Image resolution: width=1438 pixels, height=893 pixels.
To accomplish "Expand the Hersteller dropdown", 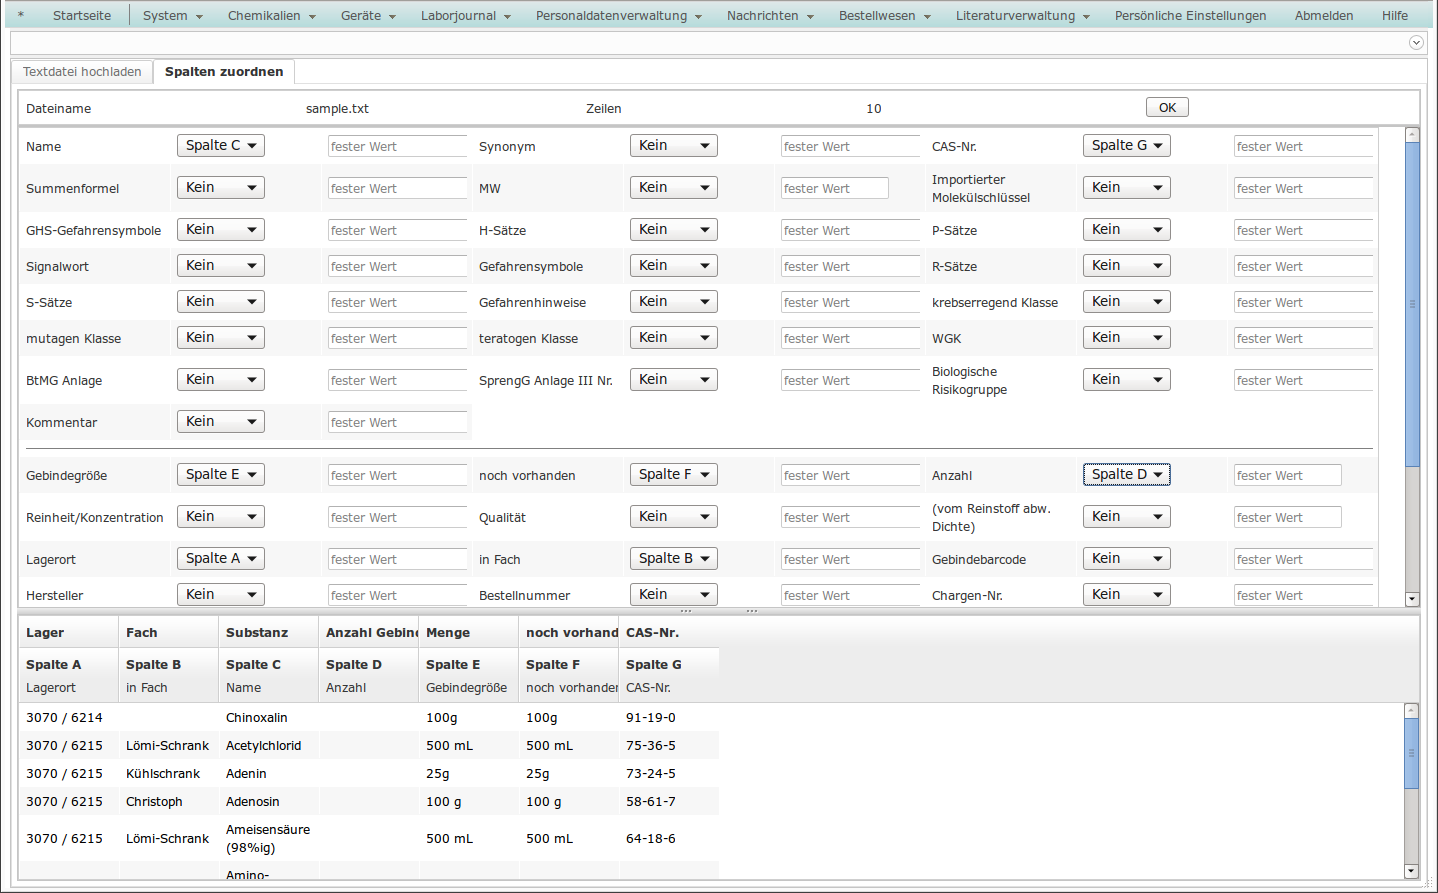I will (221, 595).
